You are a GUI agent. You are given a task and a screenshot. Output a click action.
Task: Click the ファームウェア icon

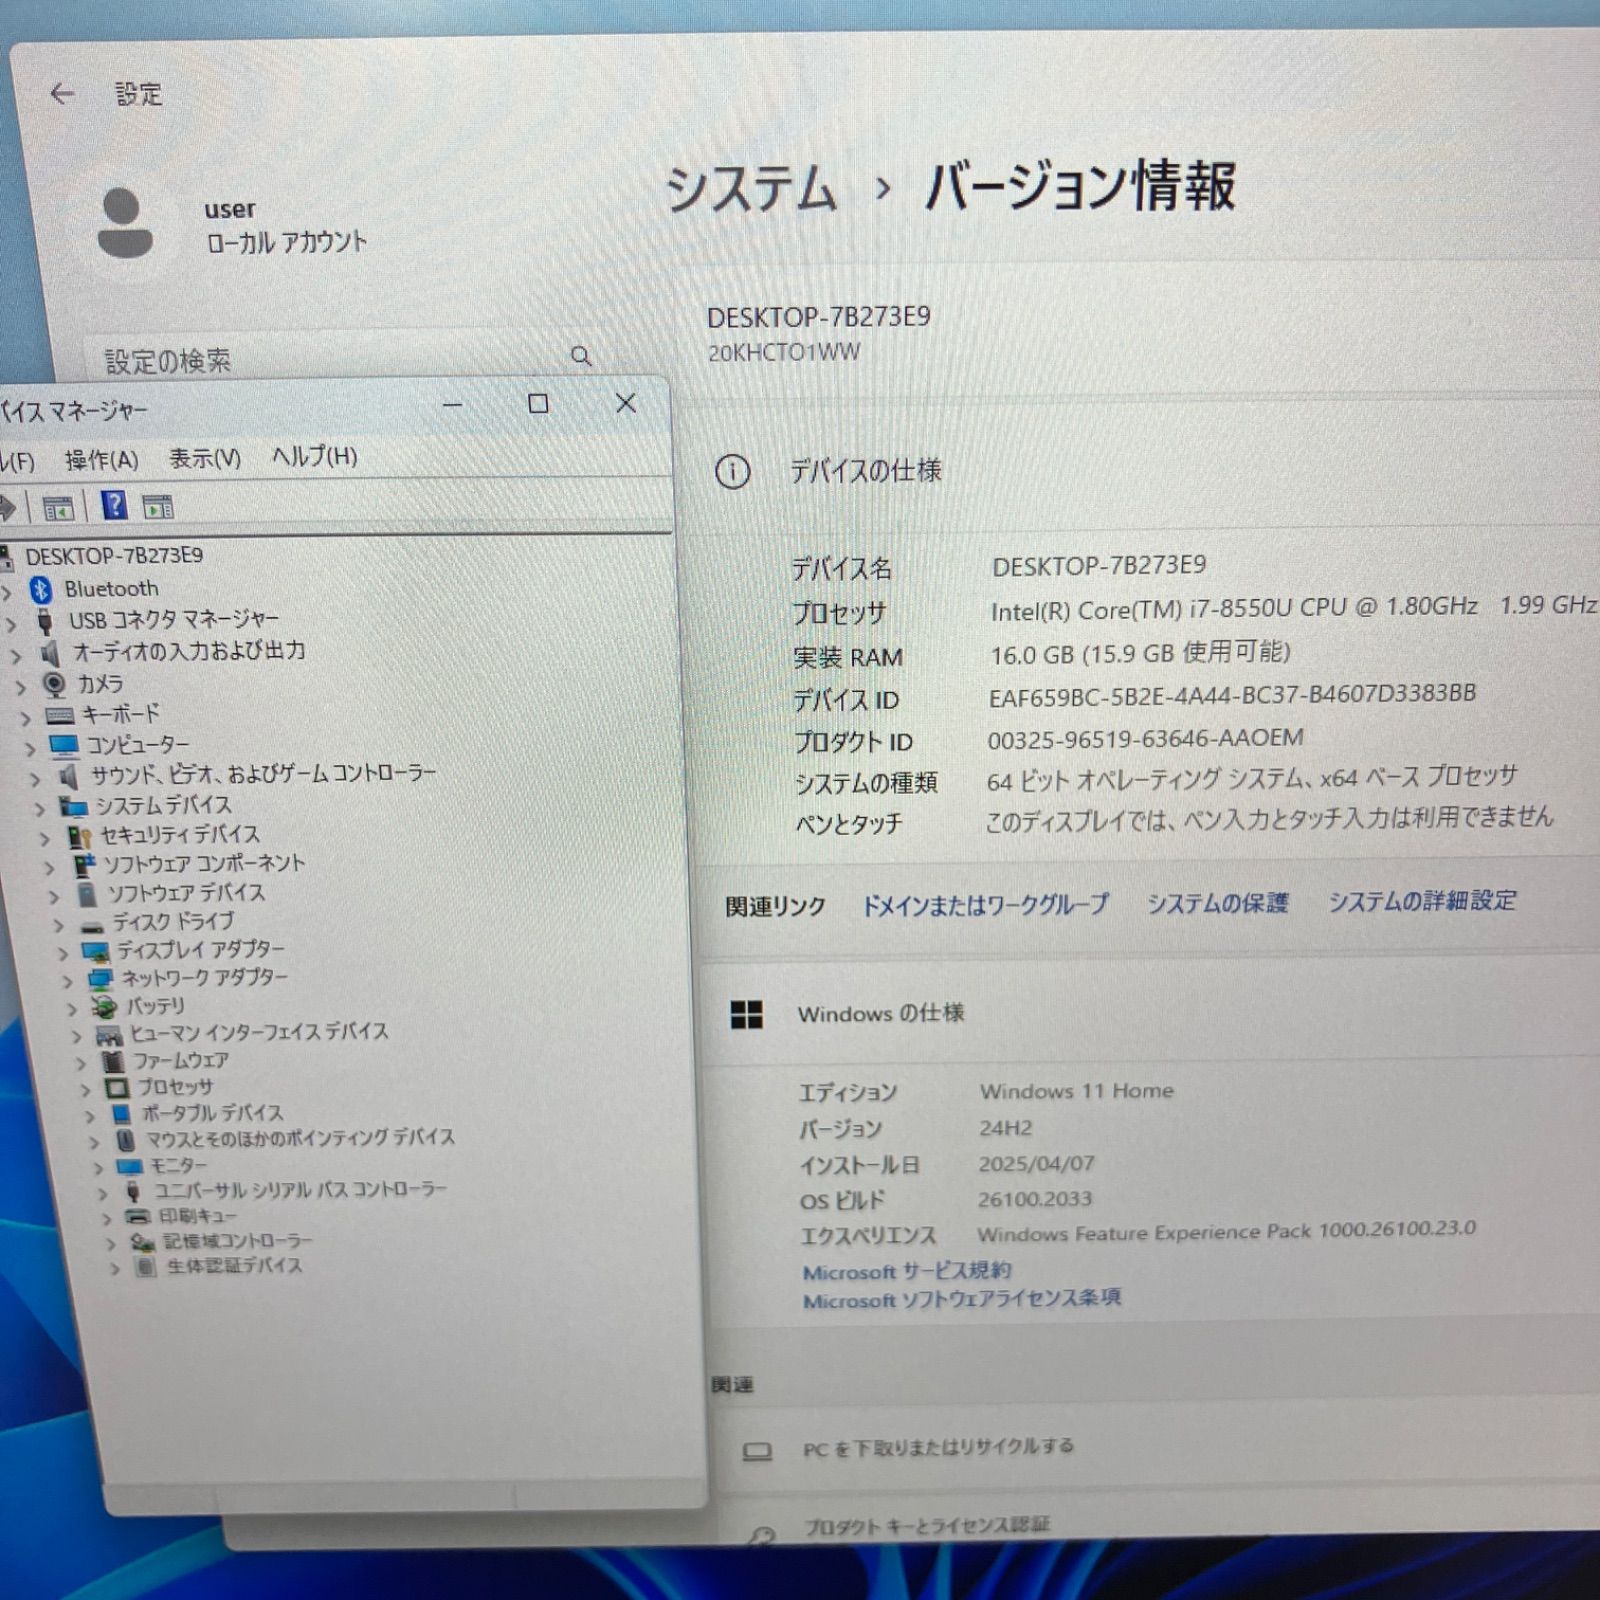(113, 1061)
